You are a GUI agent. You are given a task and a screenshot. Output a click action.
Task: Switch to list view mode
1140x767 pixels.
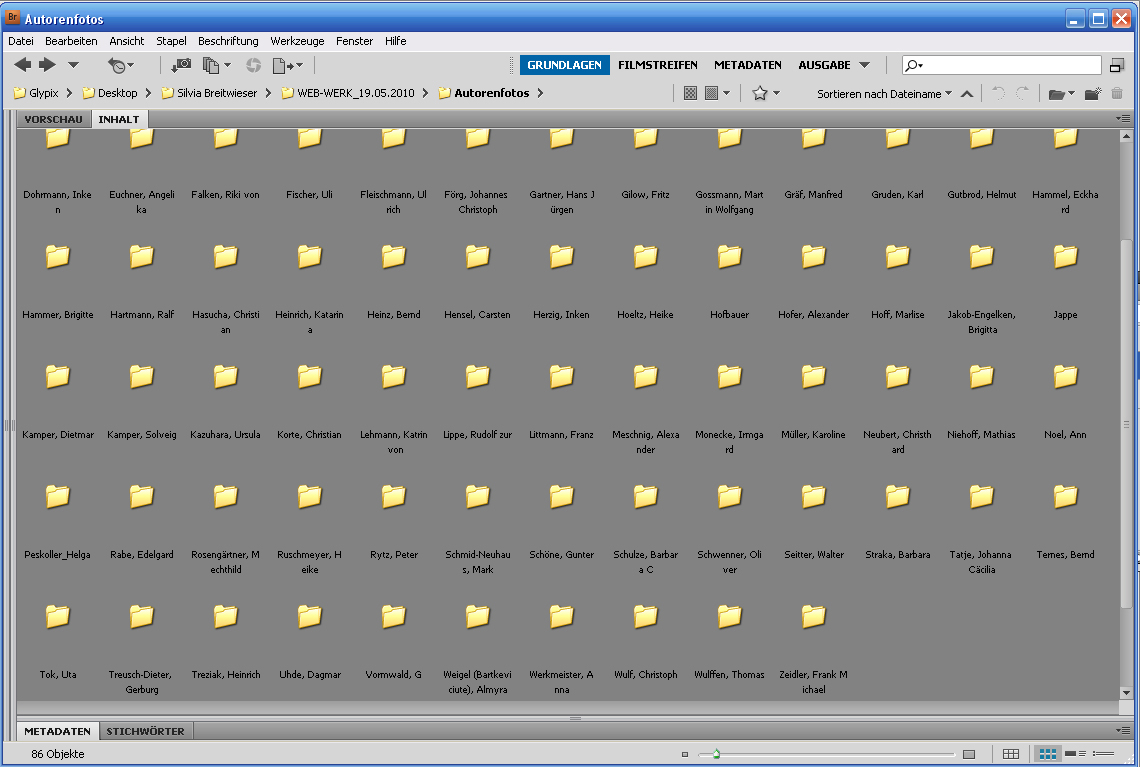1103,754
